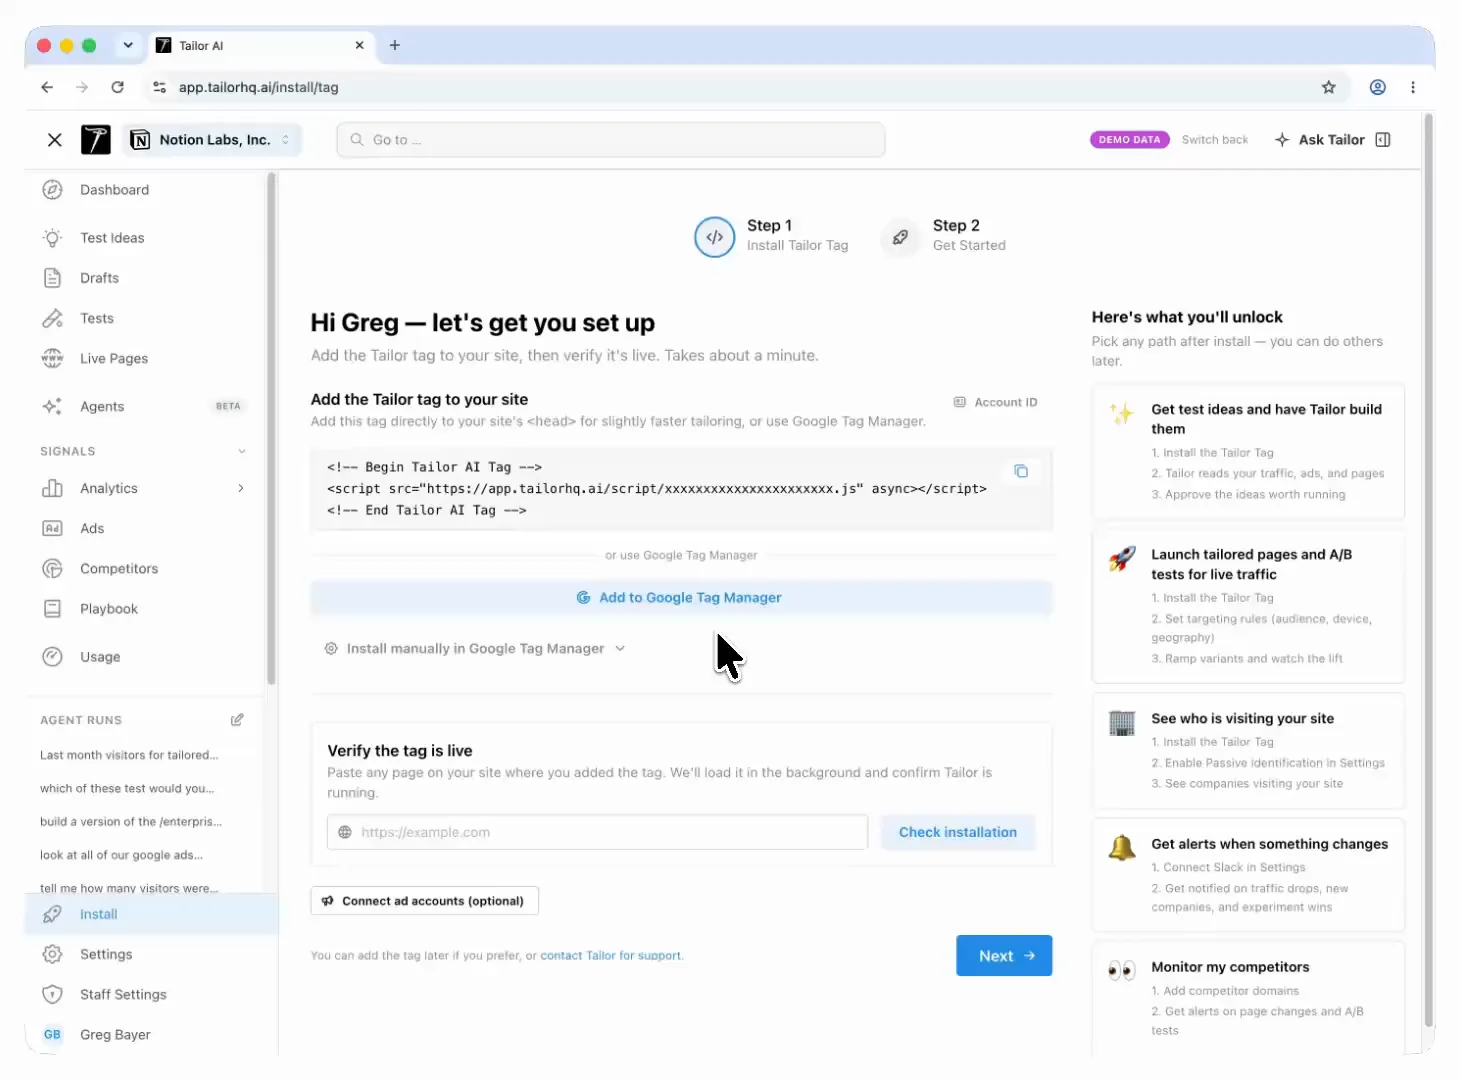Open the browser three-dot menu
This screenshot has height=1080, width=1460.
pyautogui.click(x=1413, y=87)
